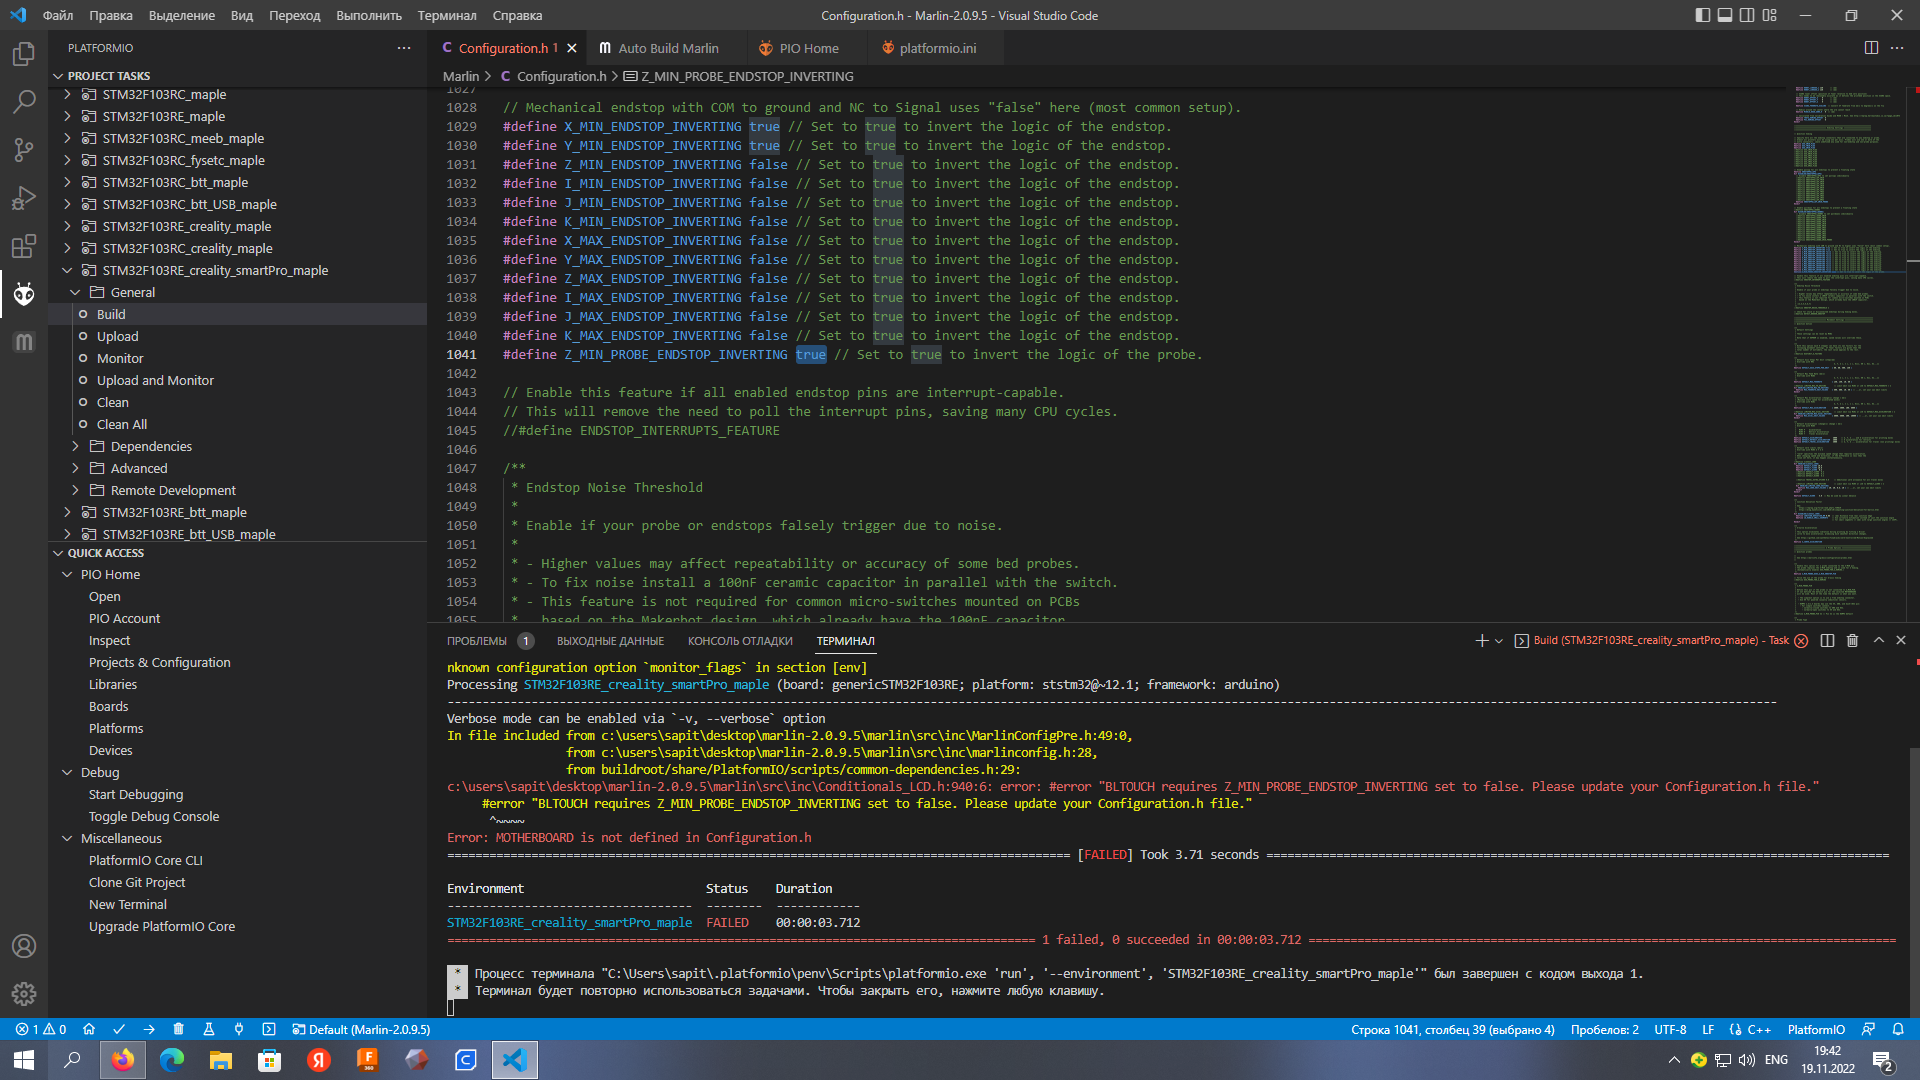Screen dimensions: 1920x1080
Task: Open the Customize Layout control
Action: (1770, 15)
